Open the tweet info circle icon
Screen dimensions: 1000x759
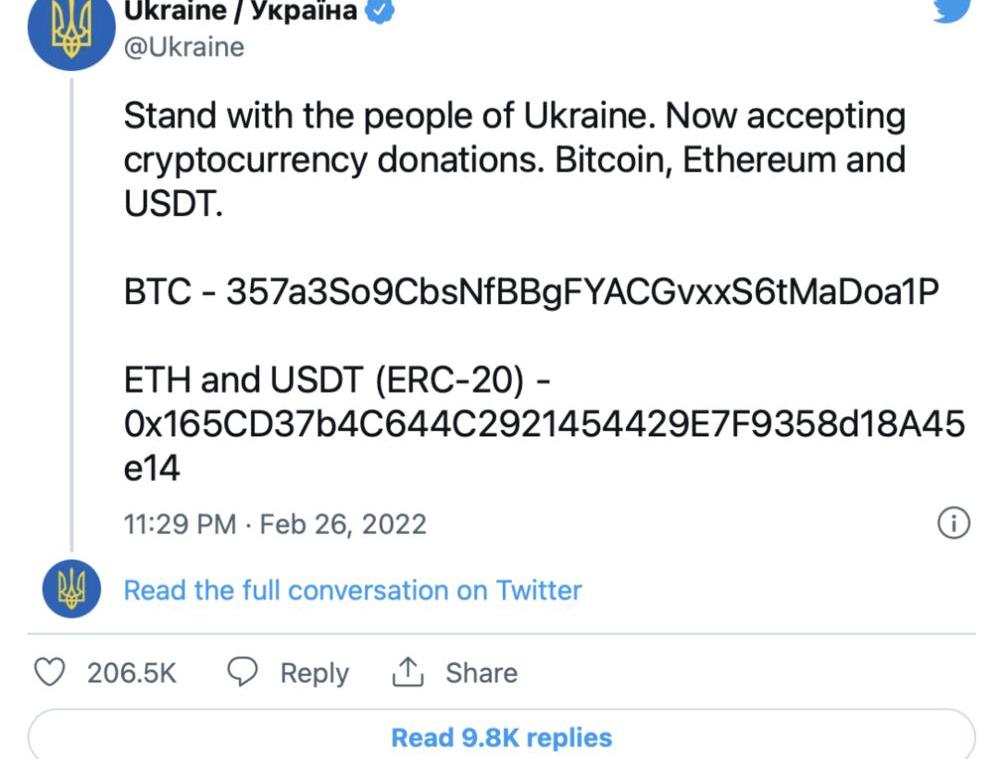pyautogui.click(x=953, y=523)
